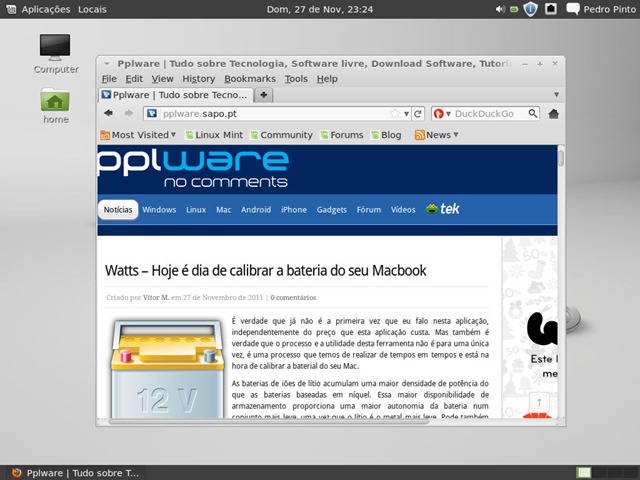
Task: Click the 0 comentários link
Action: click(293, 298)
